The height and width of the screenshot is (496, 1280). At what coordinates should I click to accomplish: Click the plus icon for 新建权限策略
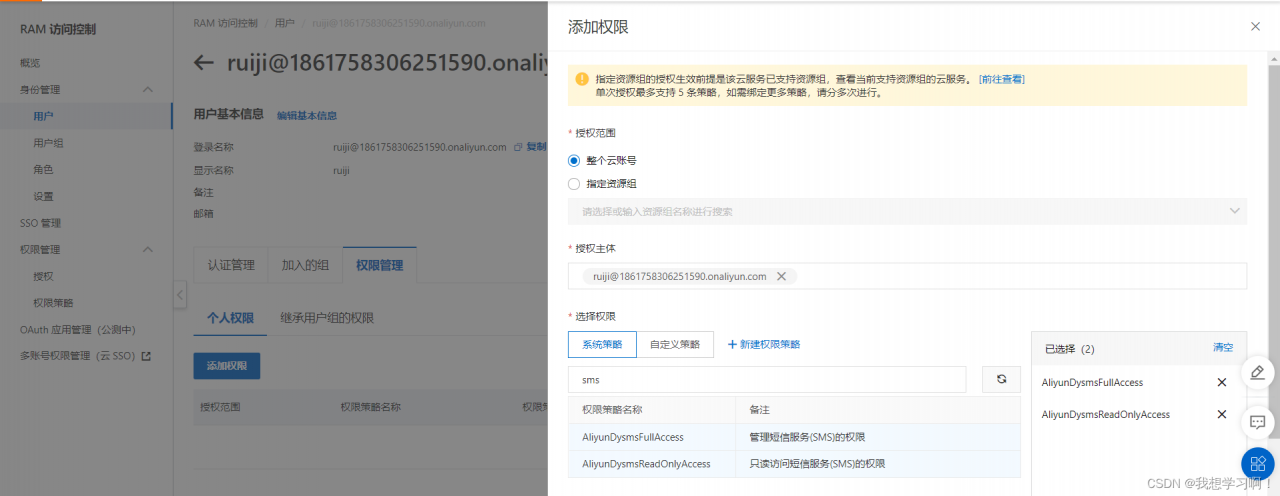pos(732,344)
